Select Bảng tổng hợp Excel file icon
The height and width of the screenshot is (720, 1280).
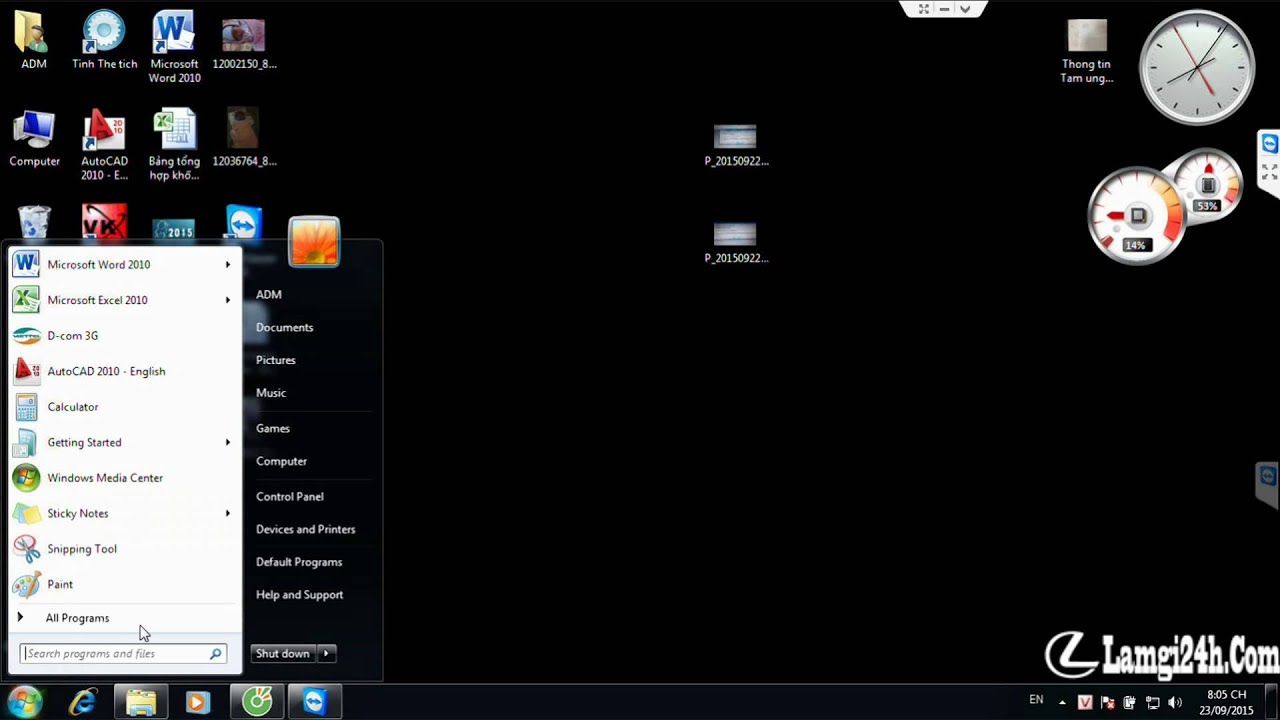point(174,145)
